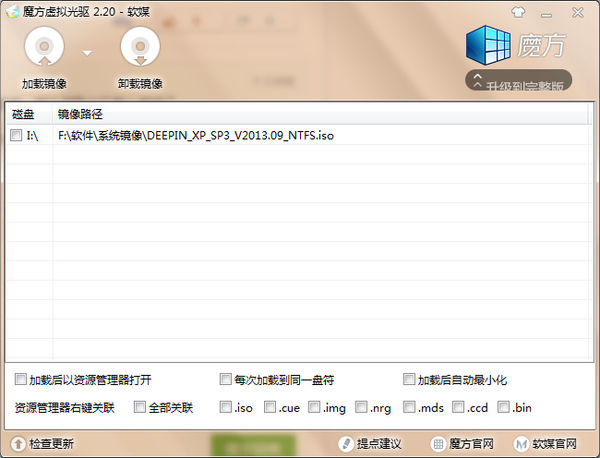Click the app icon in the title bar
This screenshot has height=458, width=600.
point(13,11)
